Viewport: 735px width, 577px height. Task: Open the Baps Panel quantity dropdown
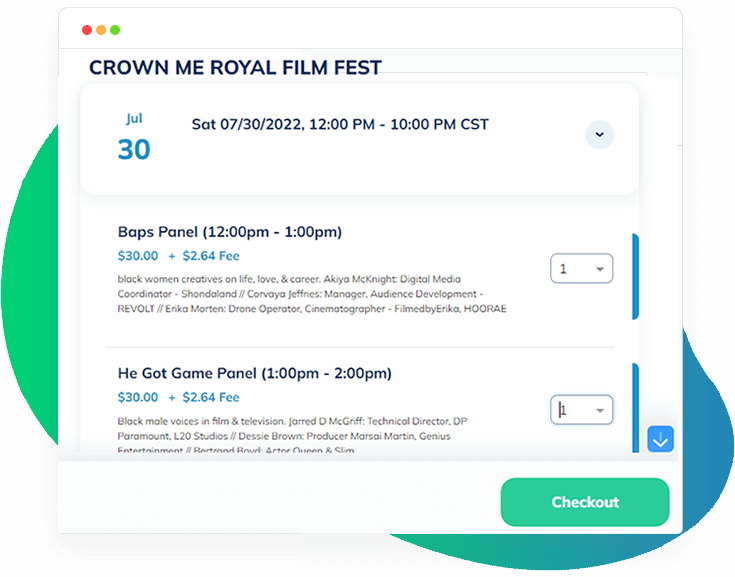[x=582, y=269]
